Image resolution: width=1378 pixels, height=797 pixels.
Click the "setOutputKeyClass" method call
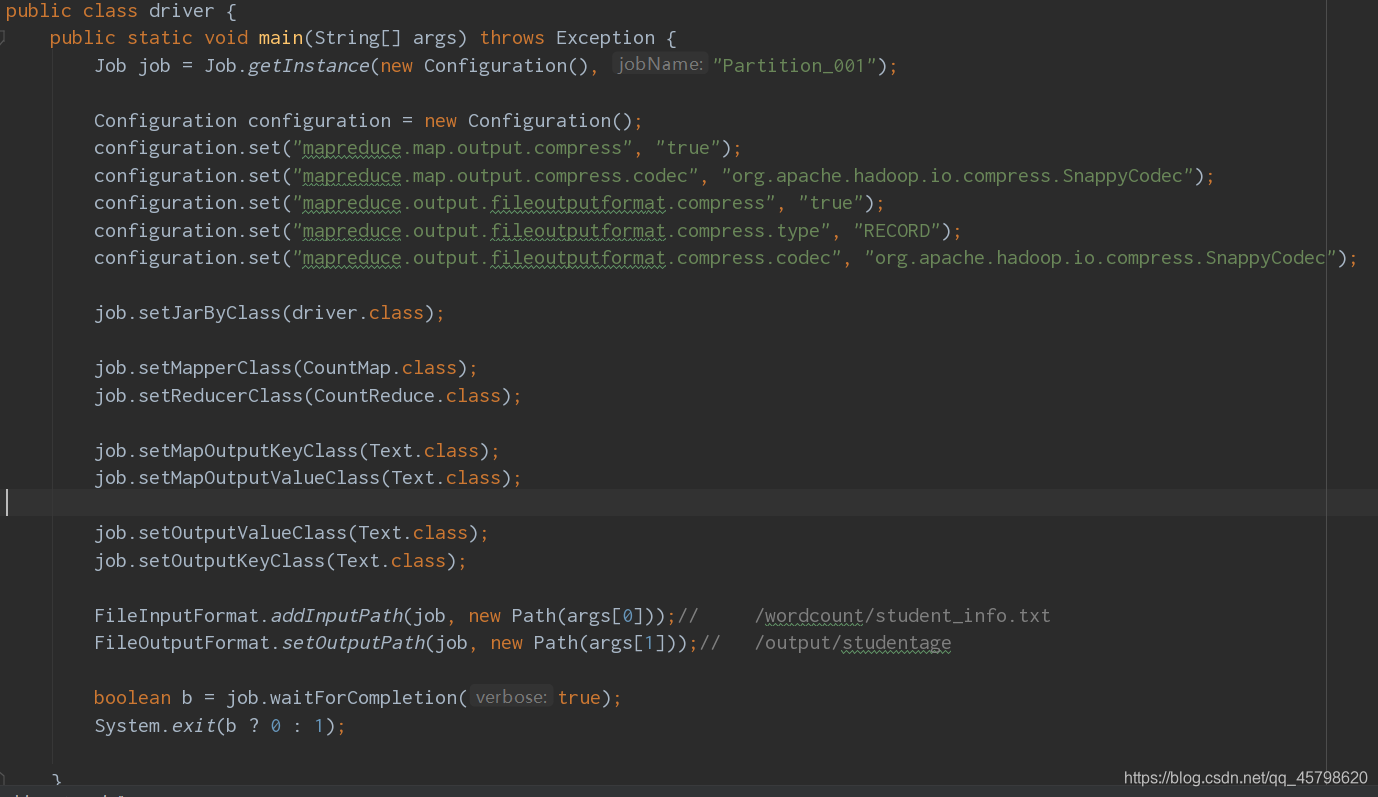coord(232,561)
